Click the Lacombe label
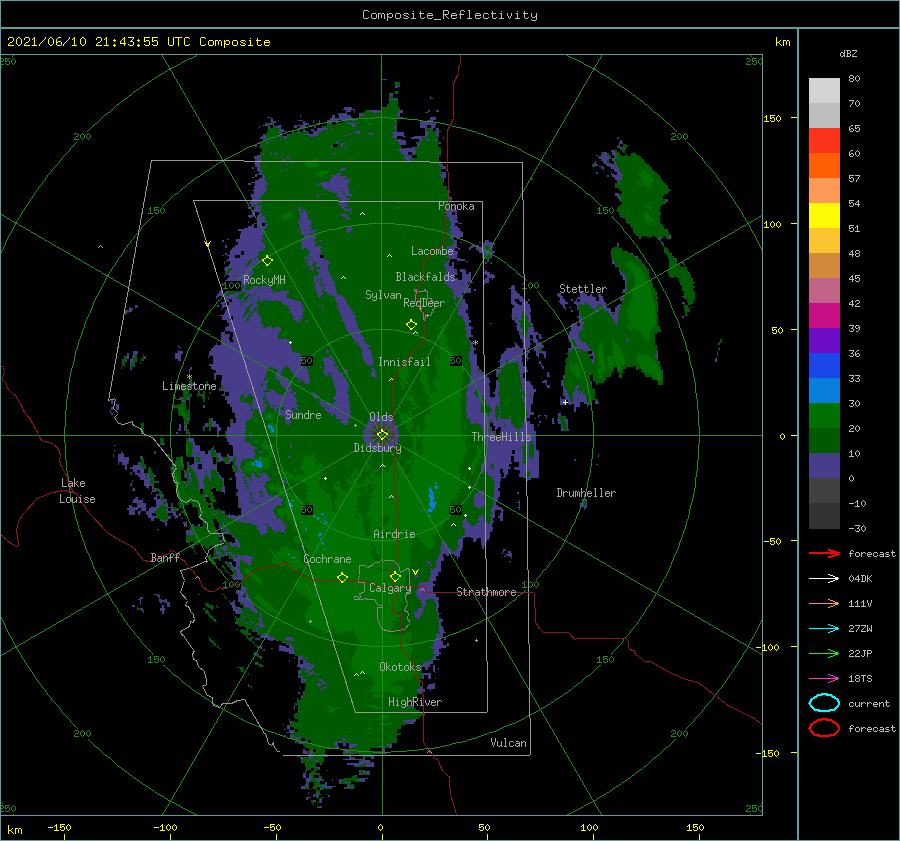The width and height of the screenshot is (900, 841). (432, 251)
